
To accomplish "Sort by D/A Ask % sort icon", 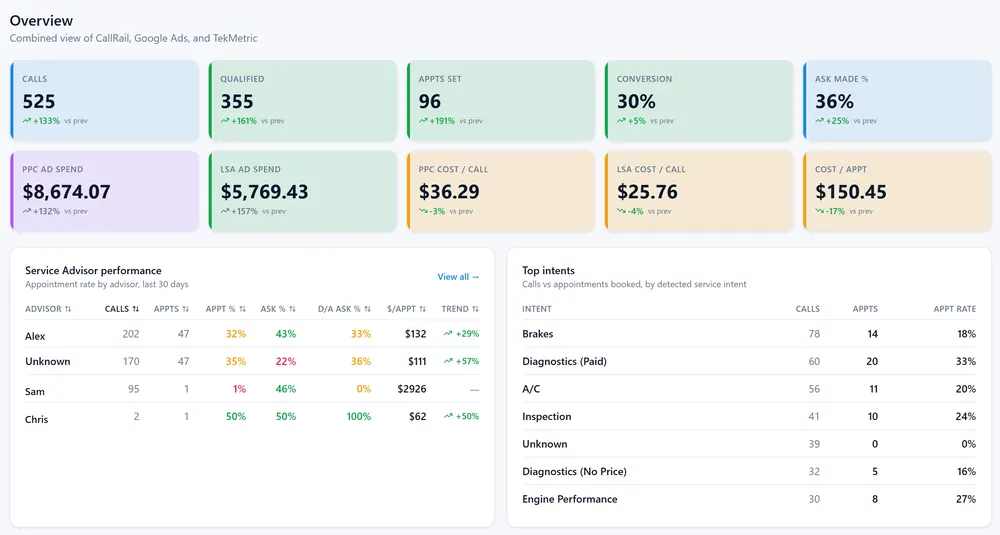I will (x=367, y=309).
